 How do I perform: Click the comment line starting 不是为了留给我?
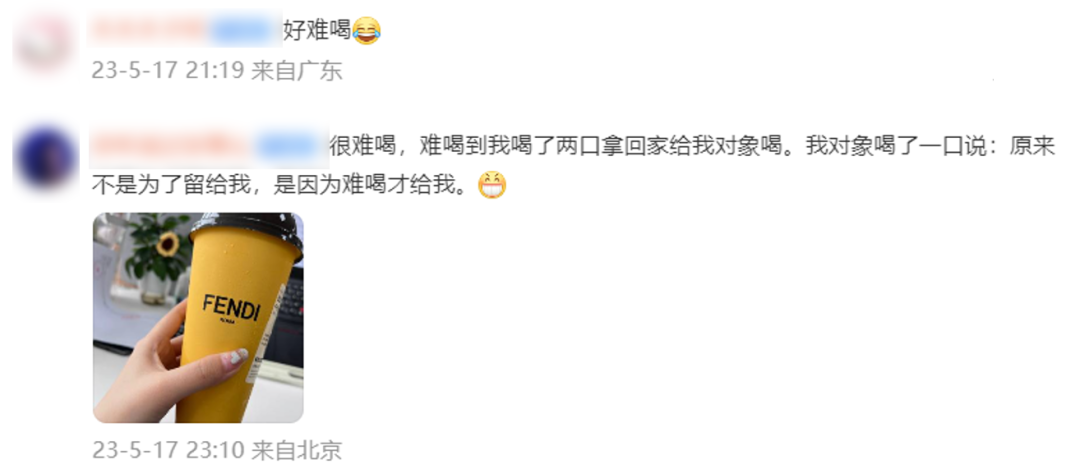coord(284,185)
